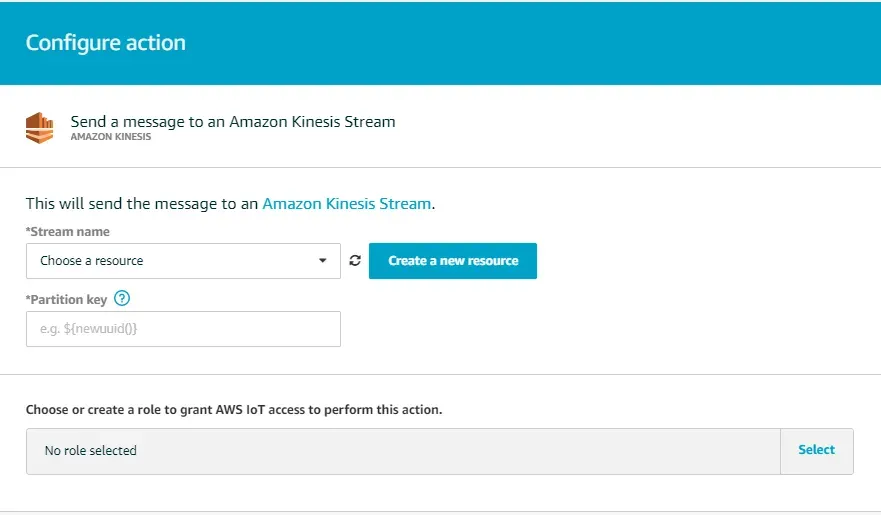Click the No role selected field
881x515 pixels.
(403, 451)
